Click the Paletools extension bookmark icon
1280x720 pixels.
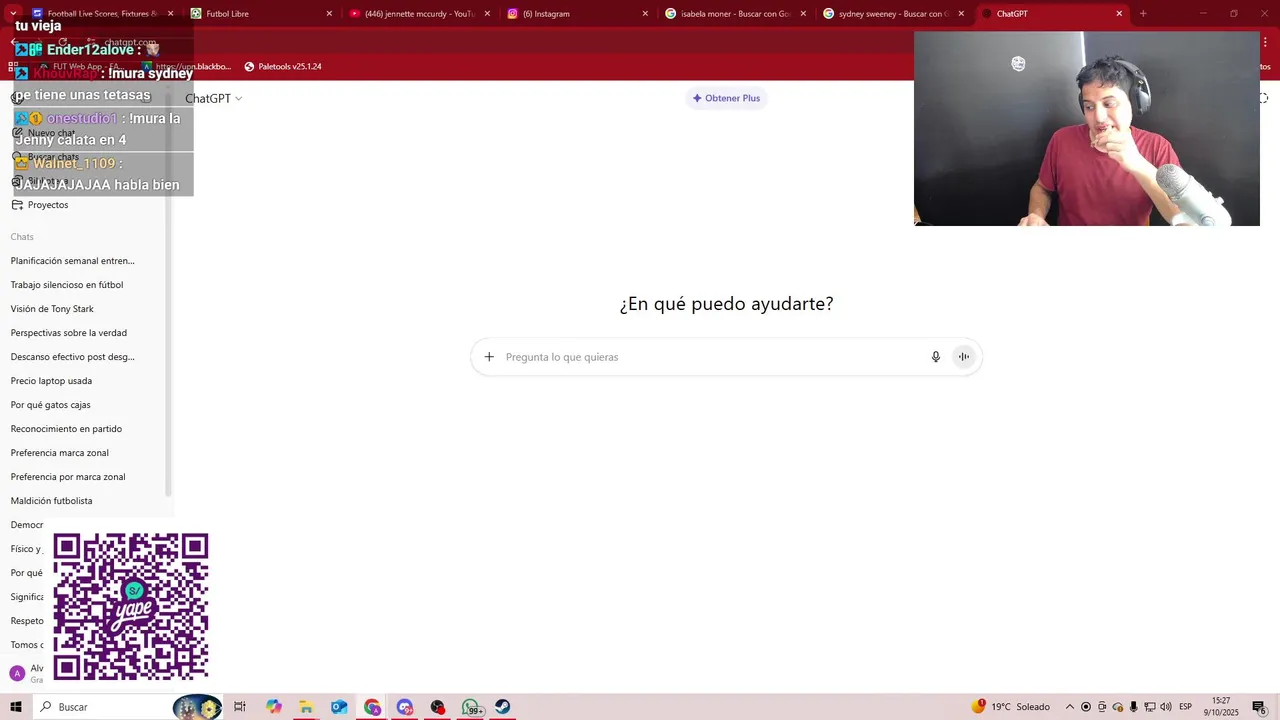tap(250, 67)
